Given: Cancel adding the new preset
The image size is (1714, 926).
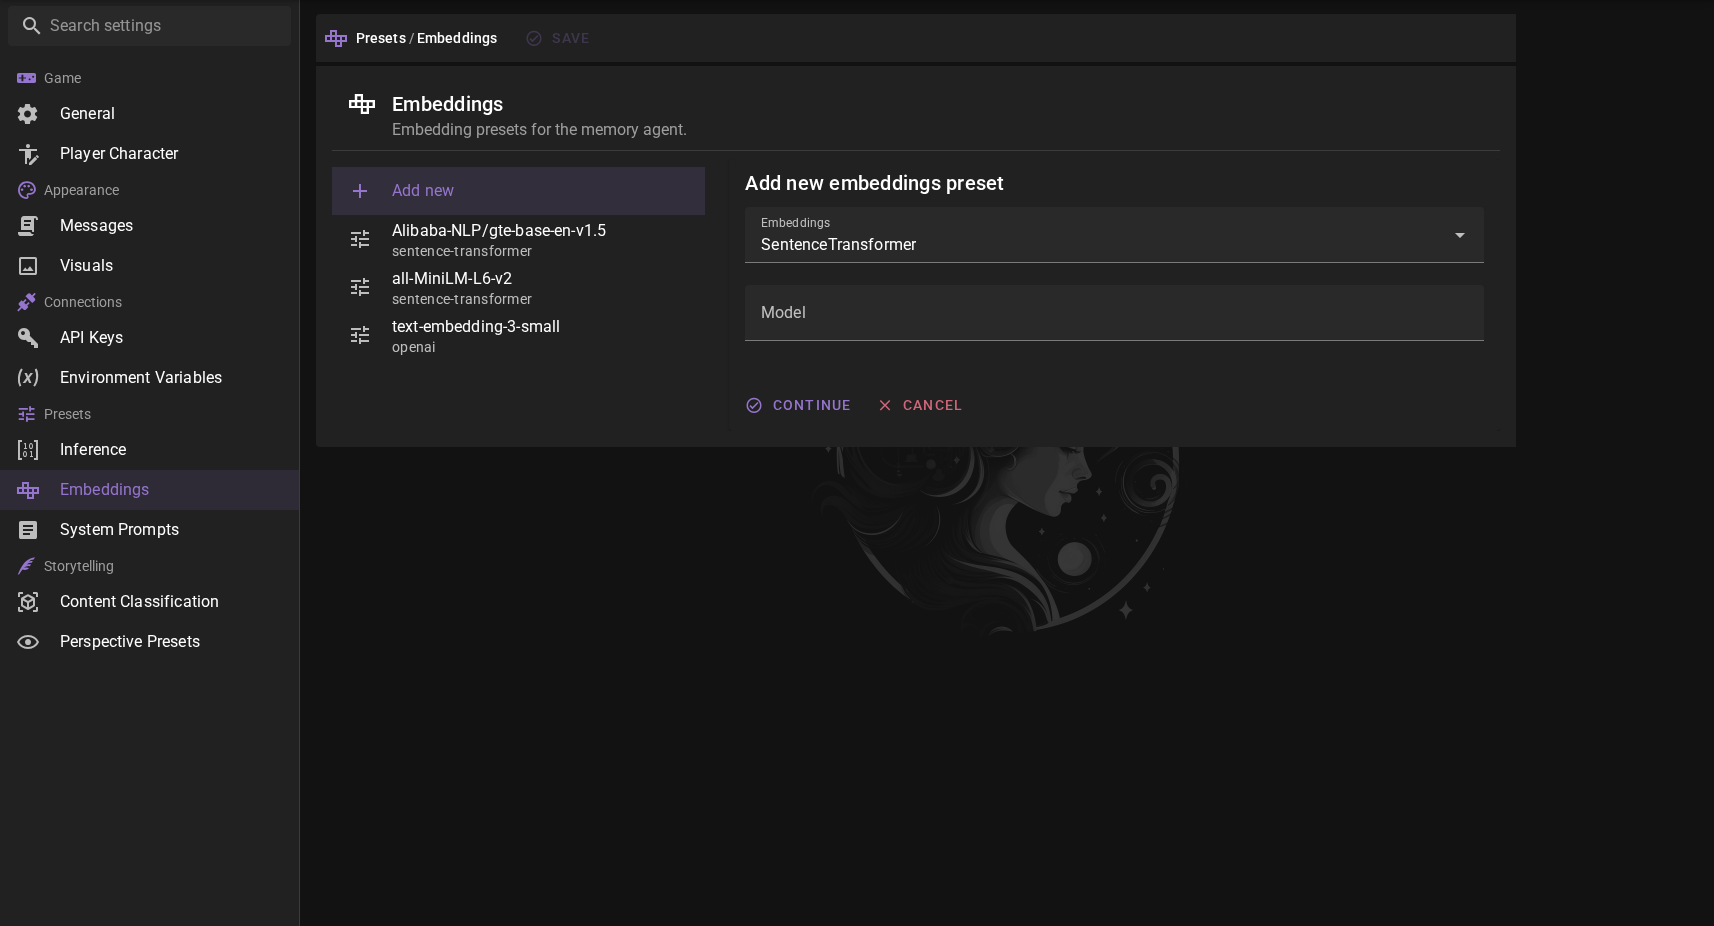Looking at the screenshot, I should (x=920, y=405).
